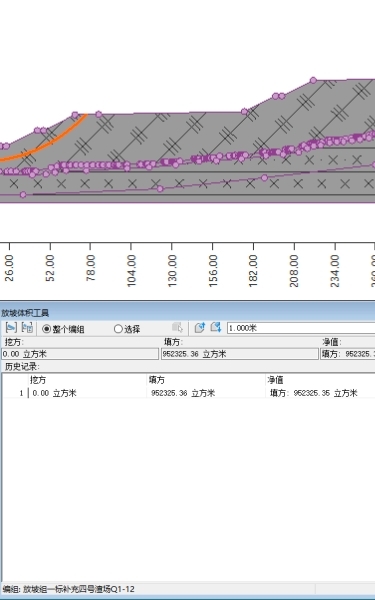Click the first grading group icon in toolbar

click(x=11, y=328)
